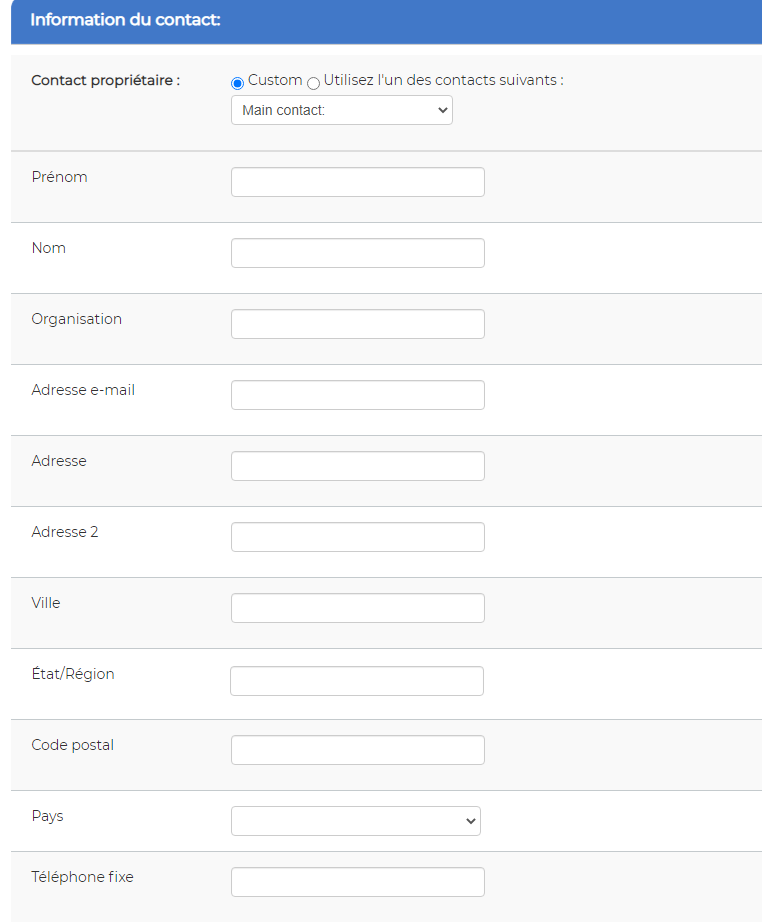Click the Pays dropdown chevron arrow
The width and height of the screenshot is (762, 922).
click(x=470, y=821)
